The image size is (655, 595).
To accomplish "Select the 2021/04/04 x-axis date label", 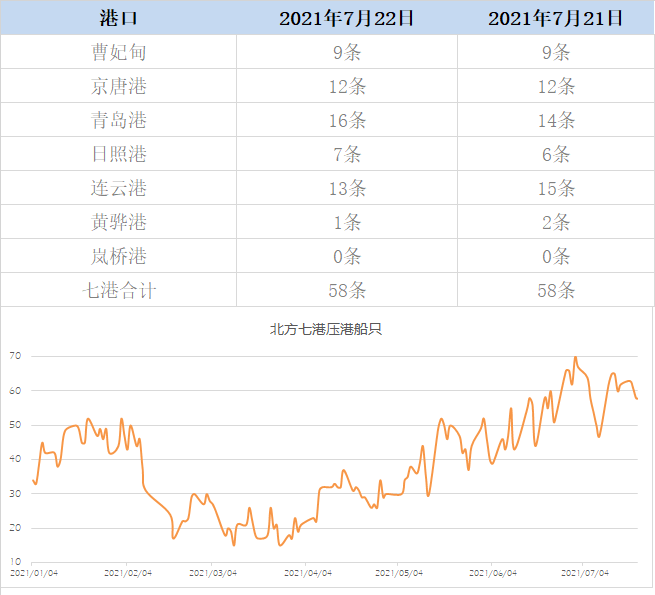I will pyautogui.click(x=308, y=573).
